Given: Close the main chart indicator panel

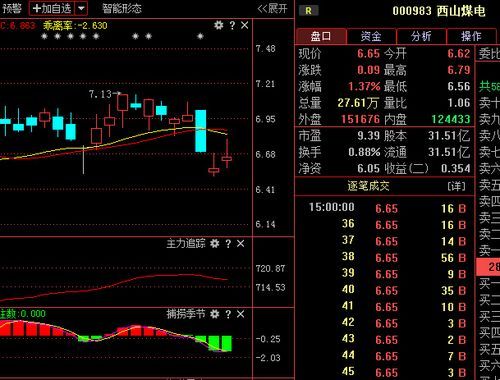Looking at the screenshot, I should [x=245, y=25].
